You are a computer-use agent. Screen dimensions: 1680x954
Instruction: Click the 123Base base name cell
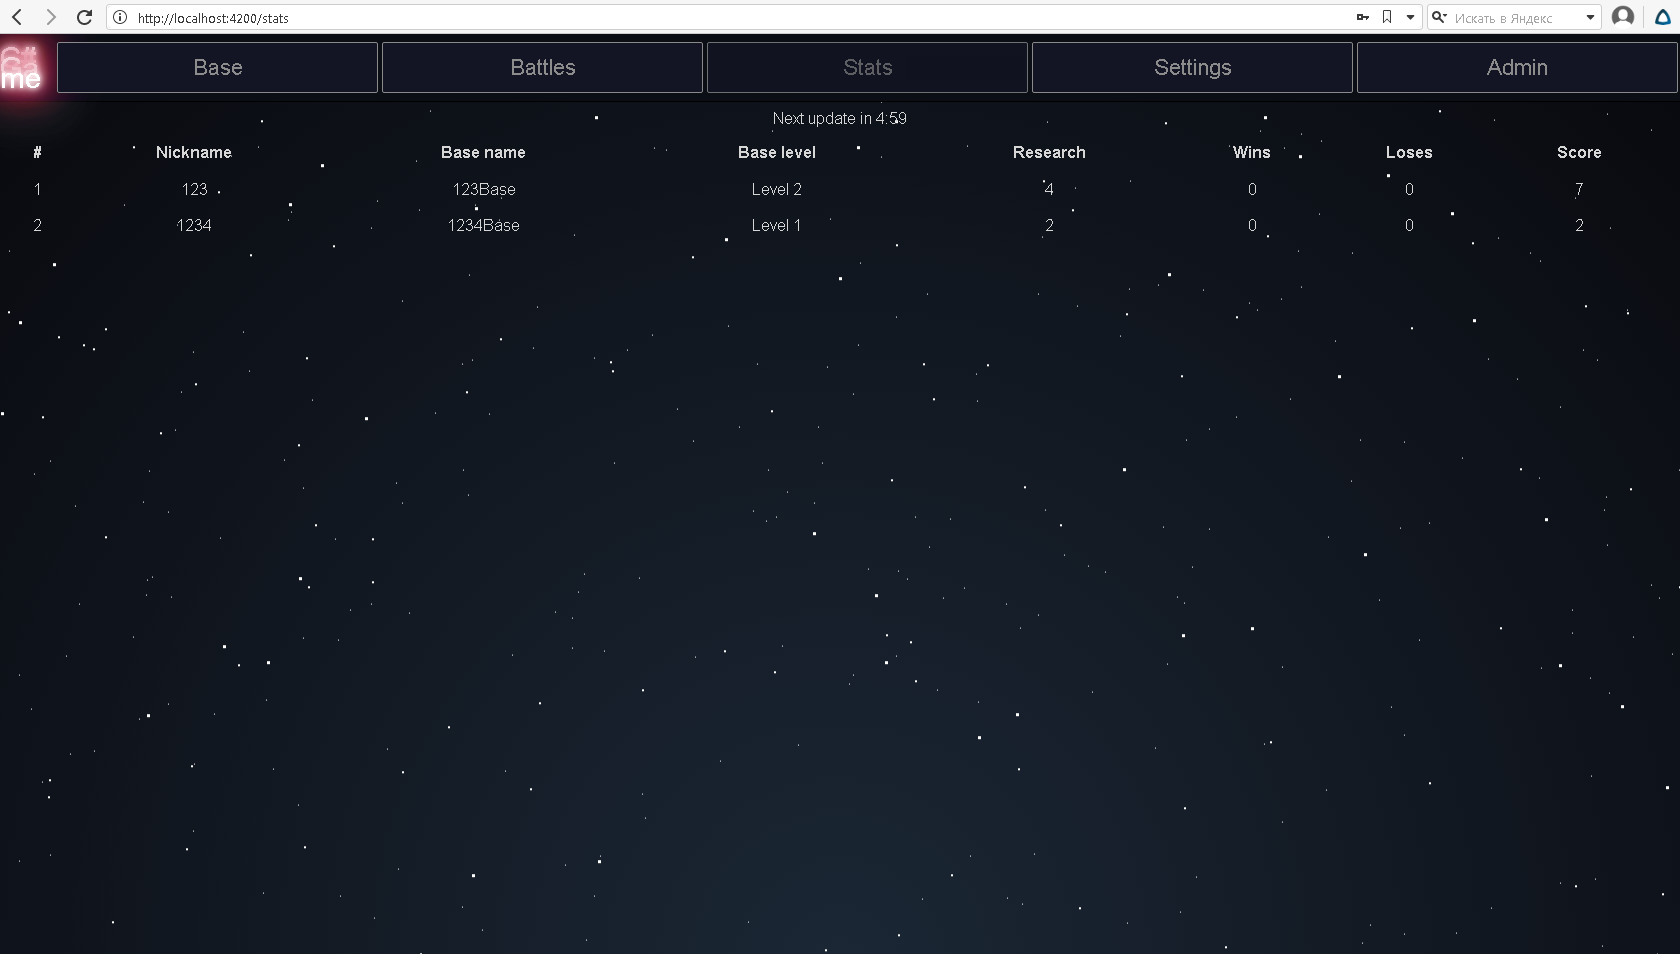point(484,189)
